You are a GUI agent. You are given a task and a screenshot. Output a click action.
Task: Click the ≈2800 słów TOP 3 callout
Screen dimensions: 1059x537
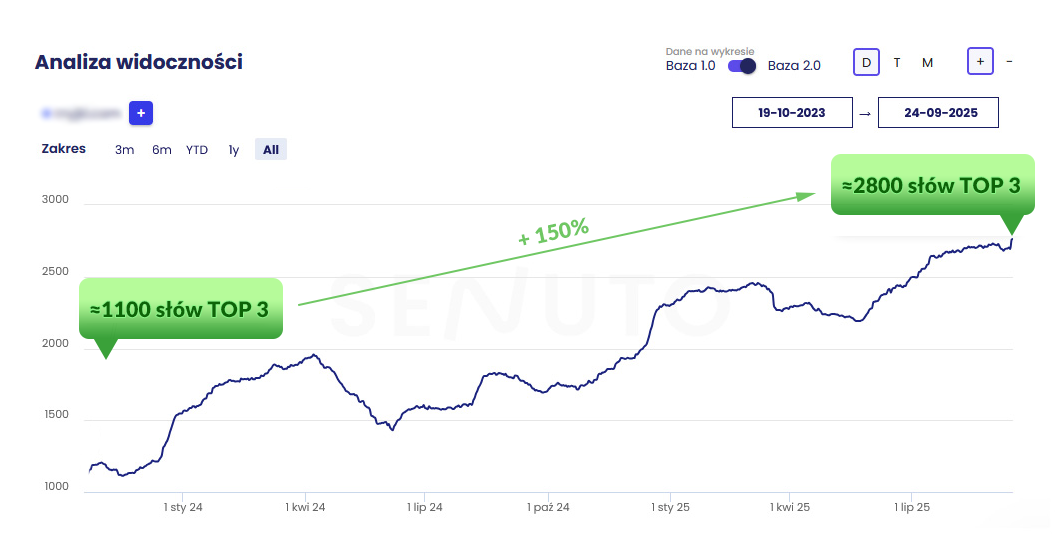tap(931, 185)
